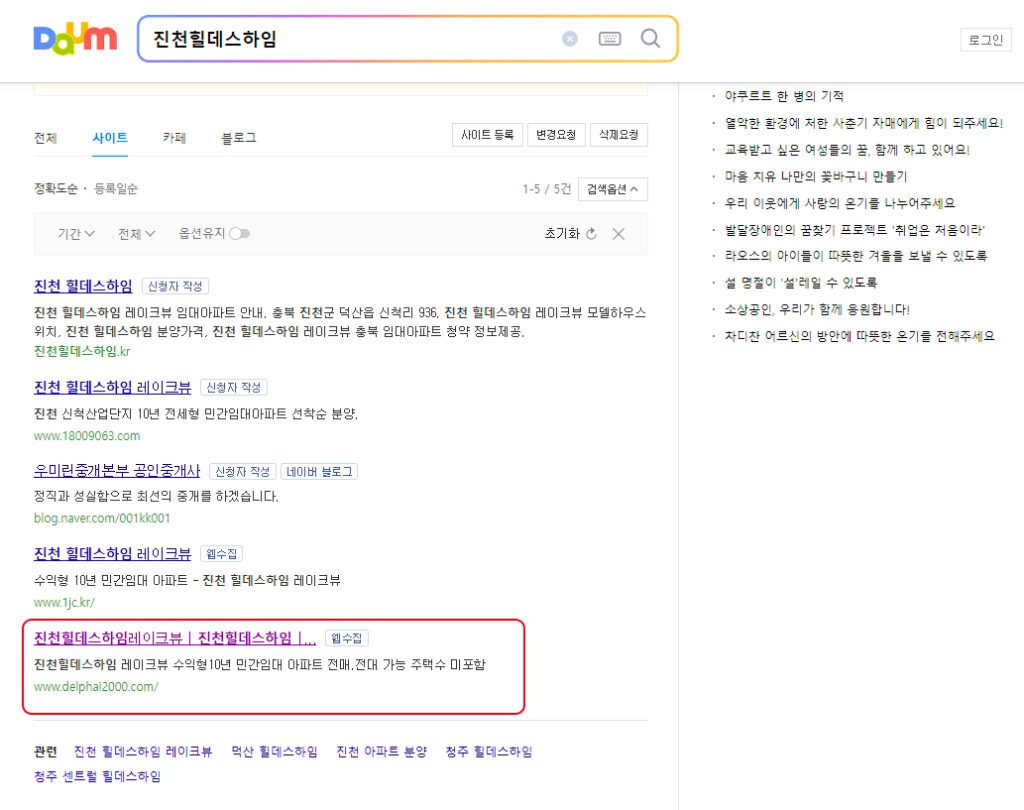
Task: Visit www.delphai2000.com/ link
Action: click(96, 687)
